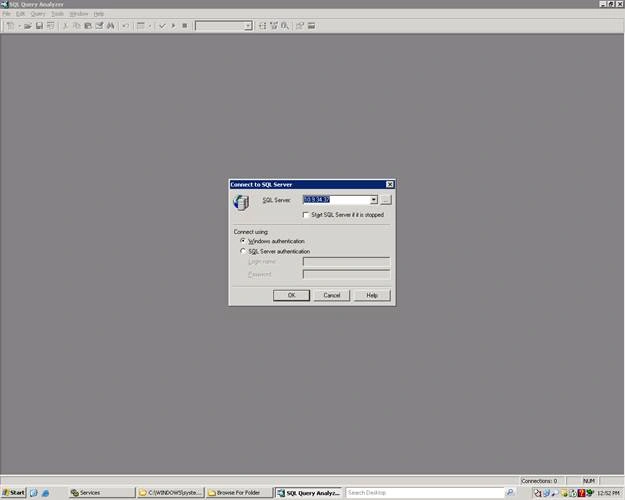Click the Object Browser toolbar icon

[274, 26]
